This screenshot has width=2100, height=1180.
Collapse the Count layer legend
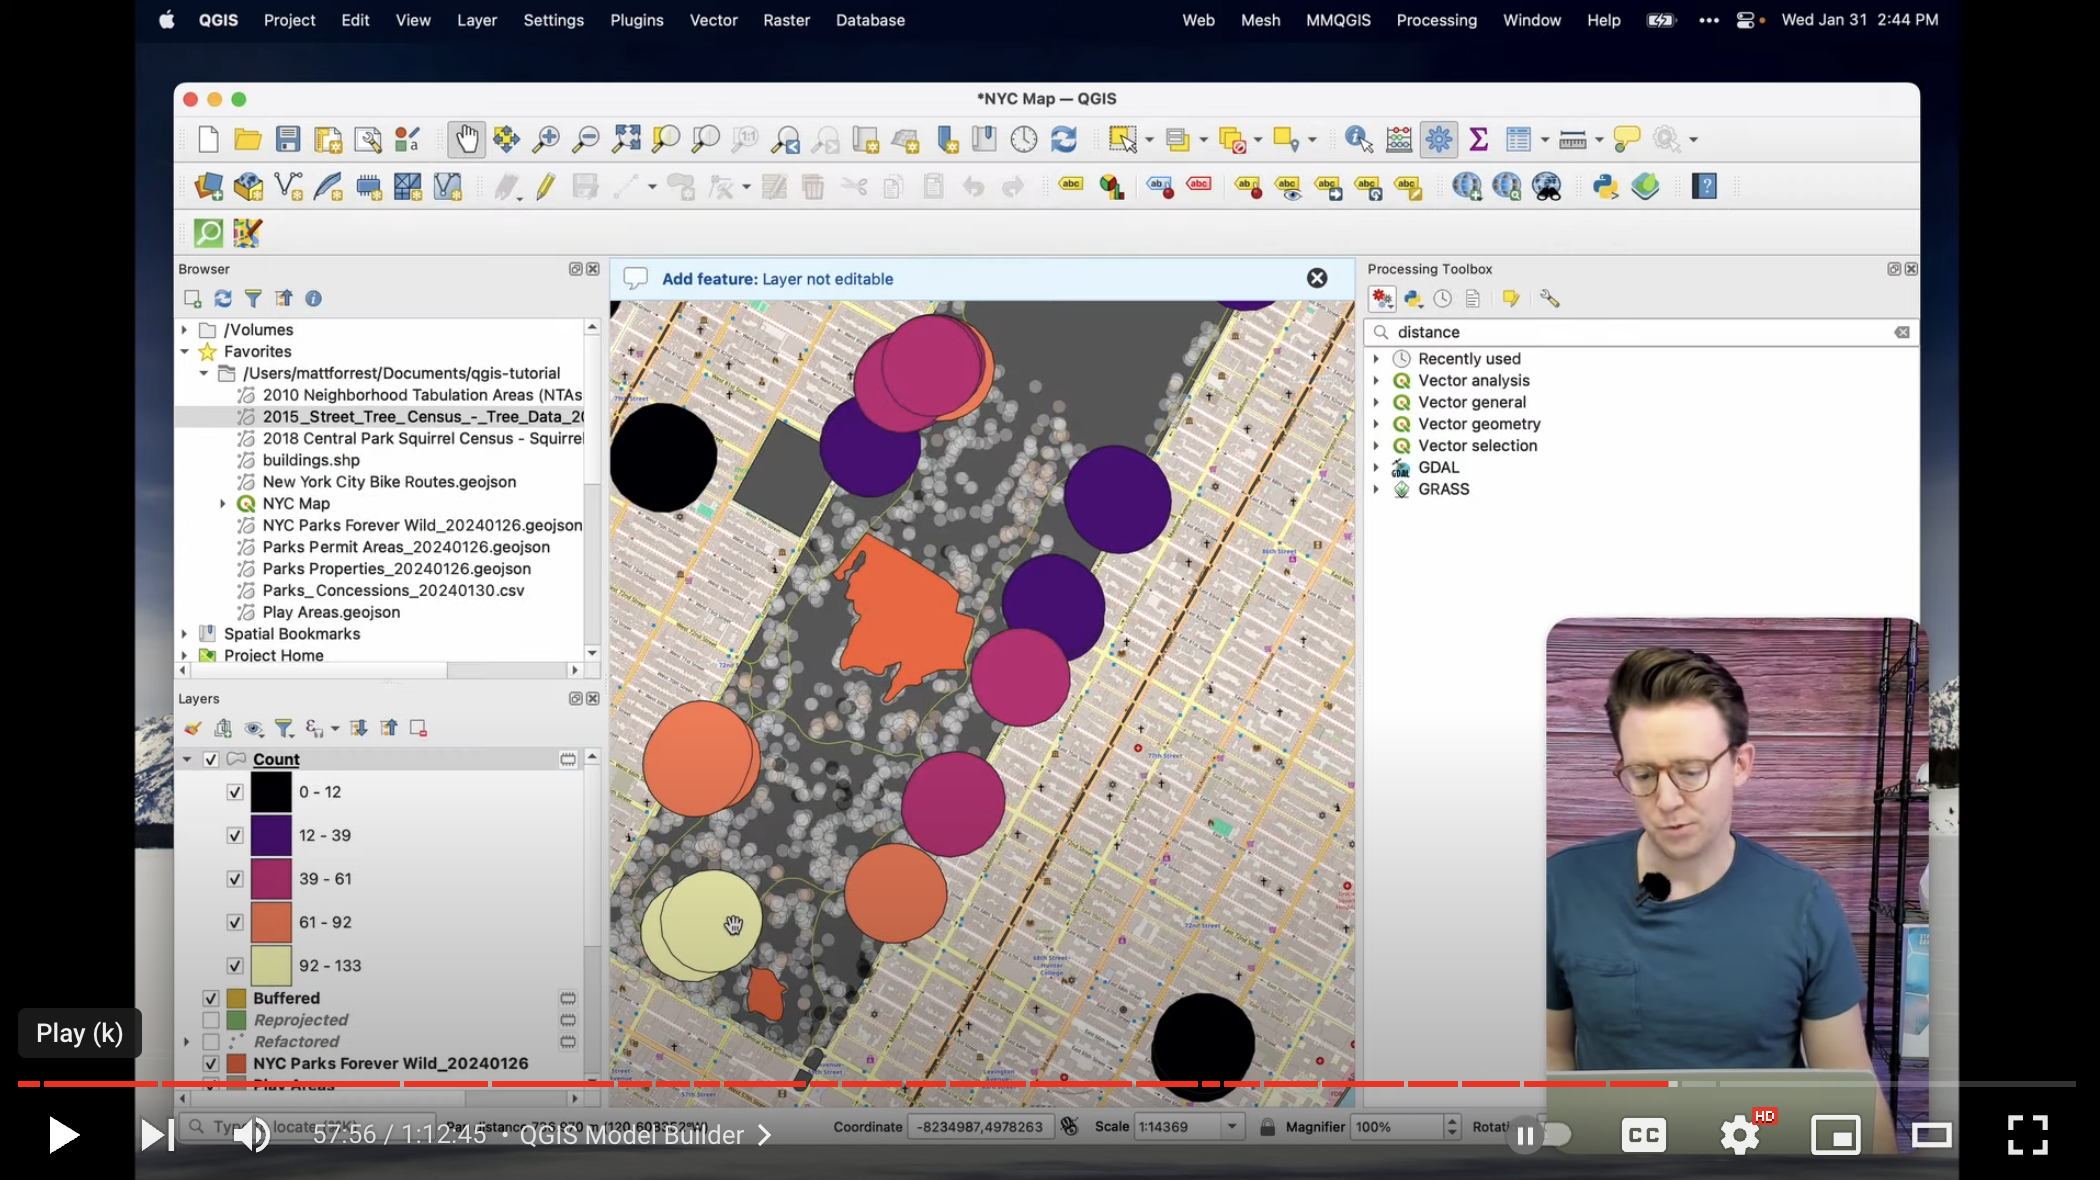[x=187, y=759]
